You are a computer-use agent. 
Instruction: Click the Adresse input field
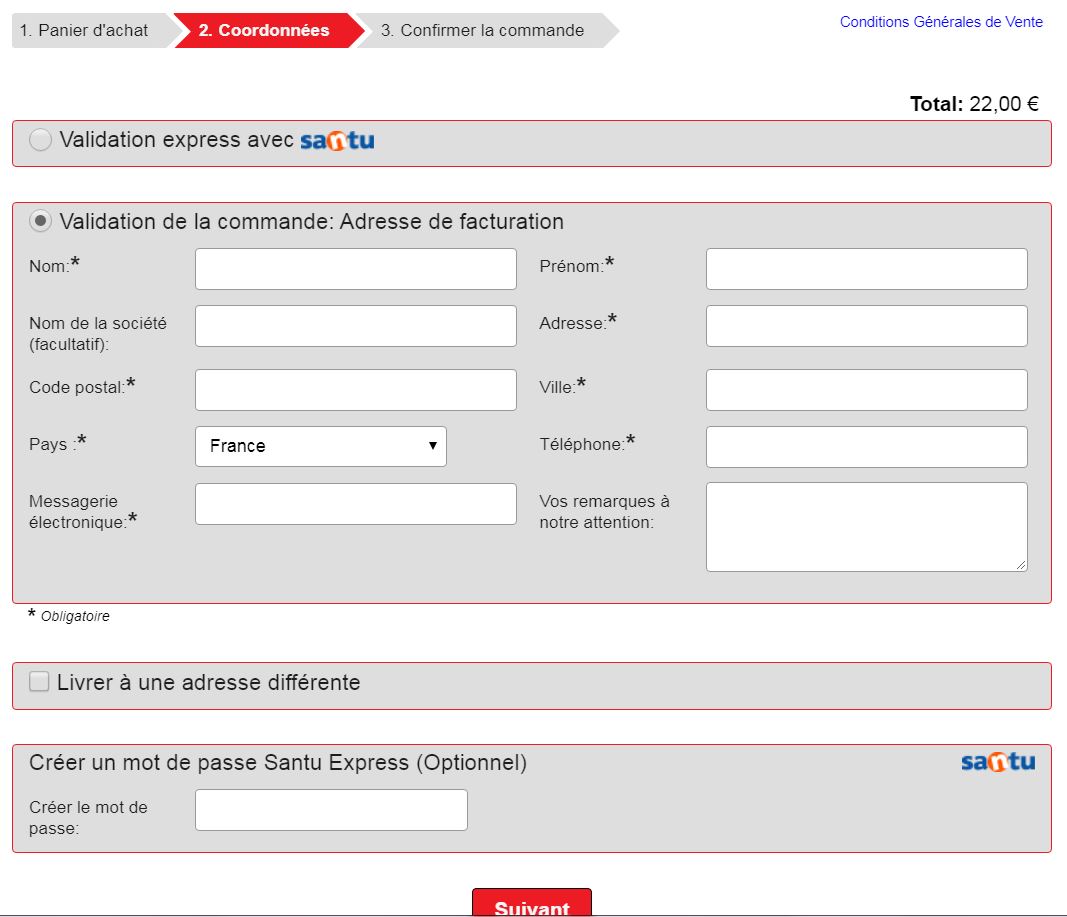pyautogui.click(x=866, y=326)
